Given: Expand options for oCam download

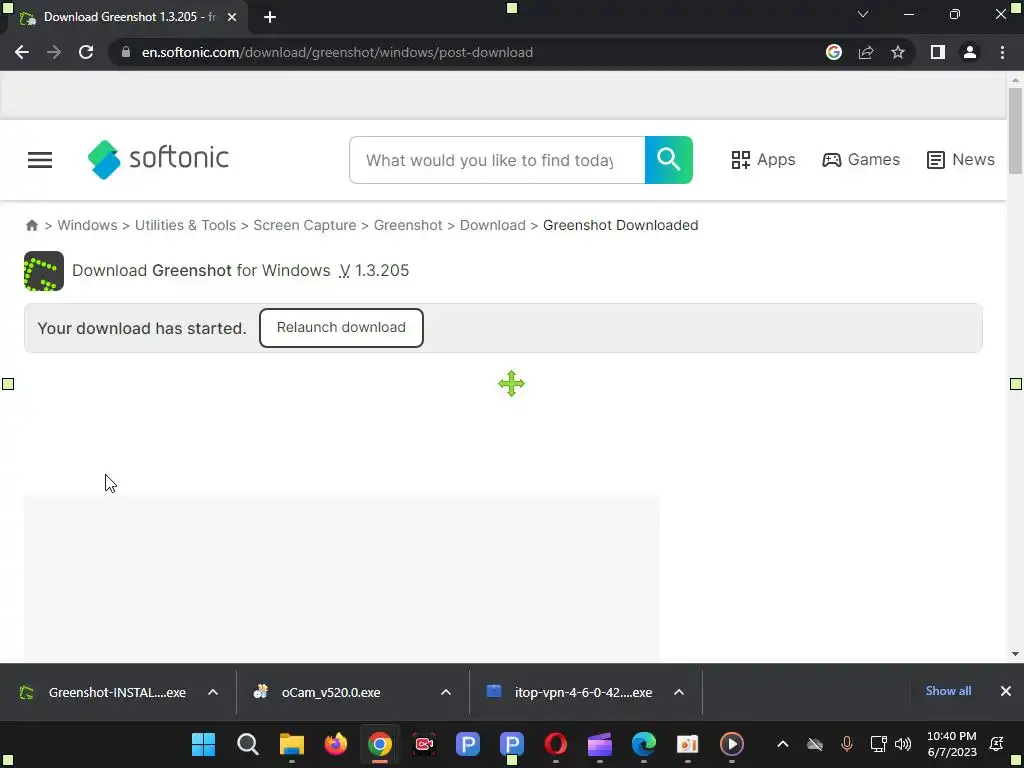Looking at the screenshot, I should click(x=446, y=692).
